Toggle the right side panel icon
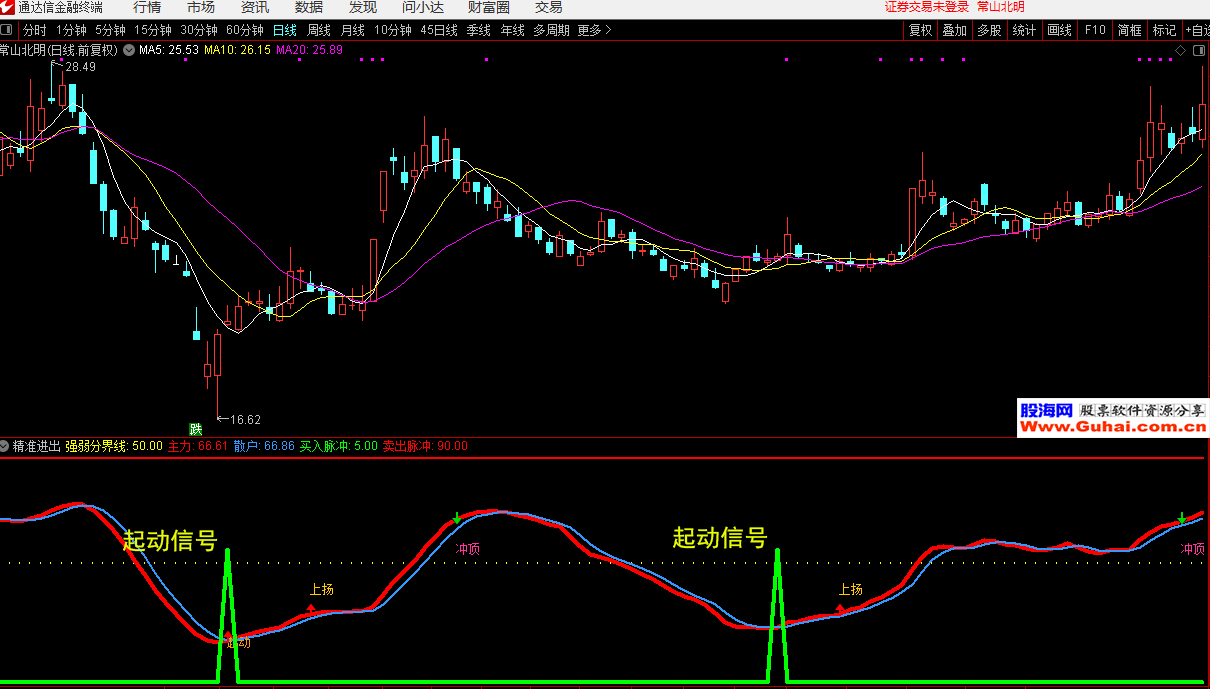 (1200, 49)
